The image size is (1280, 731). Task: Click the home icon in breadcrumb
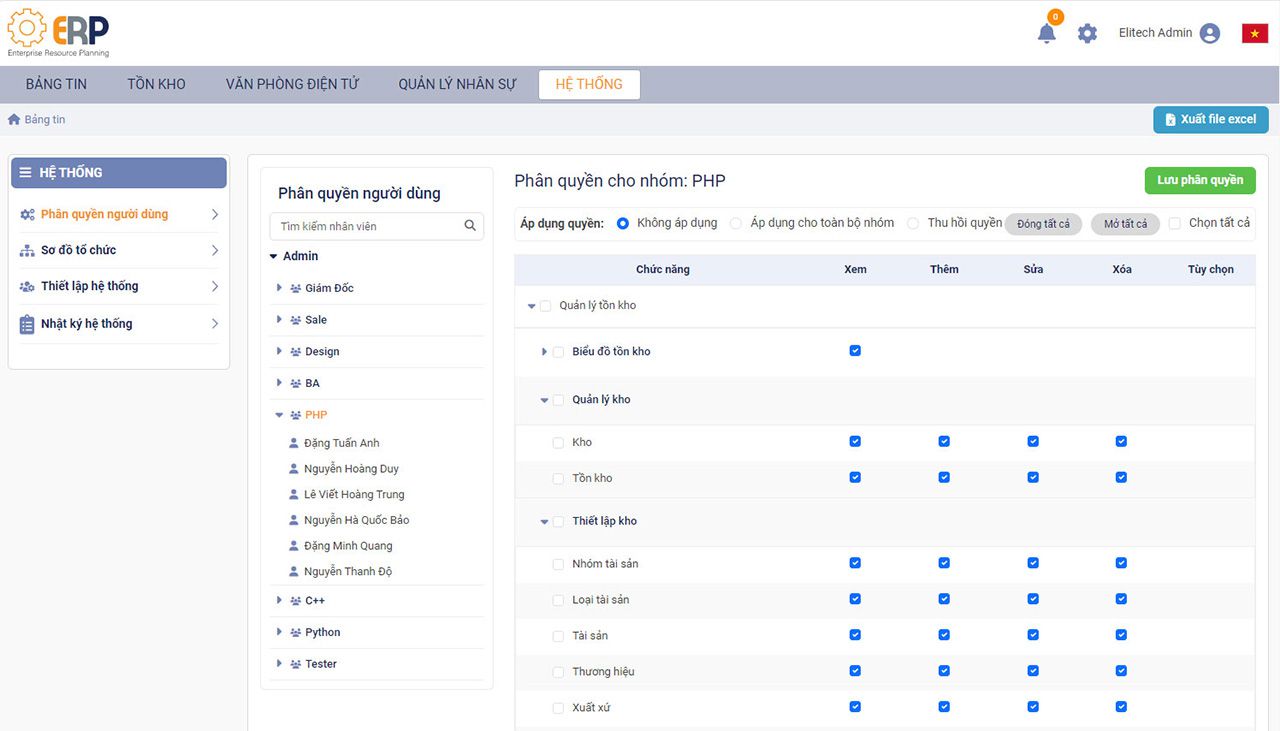[x=14, y=119]
